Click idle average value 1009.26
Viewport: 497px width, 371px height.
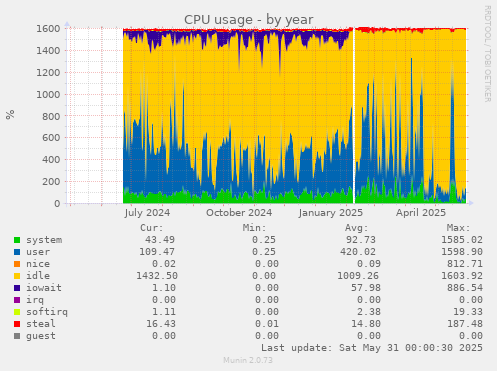358,276
